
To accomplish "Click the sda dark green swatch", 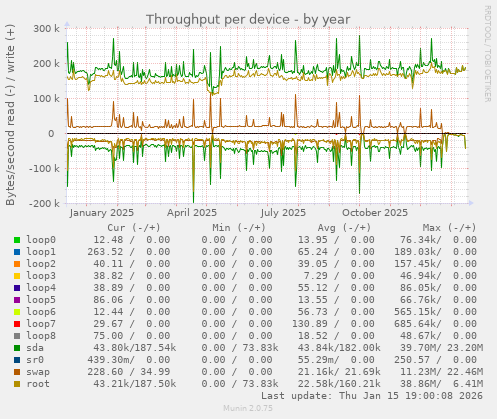I will (x=17, y=348).
